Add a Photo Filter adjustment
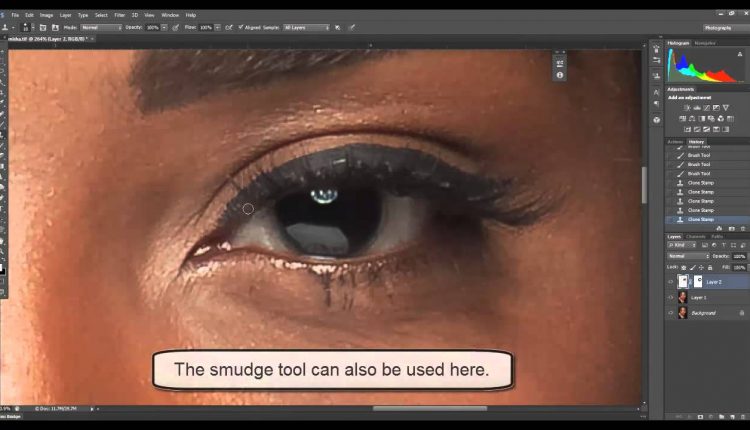This screenshot has width=750, height=430. 711,119
